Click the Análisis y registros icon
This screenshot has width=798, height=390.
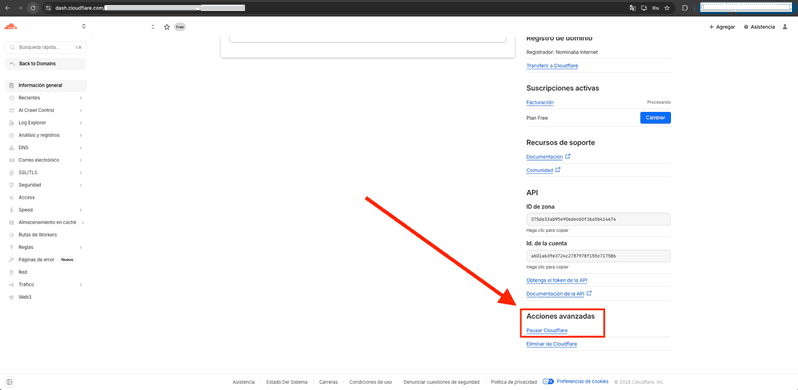click(12, 135)
